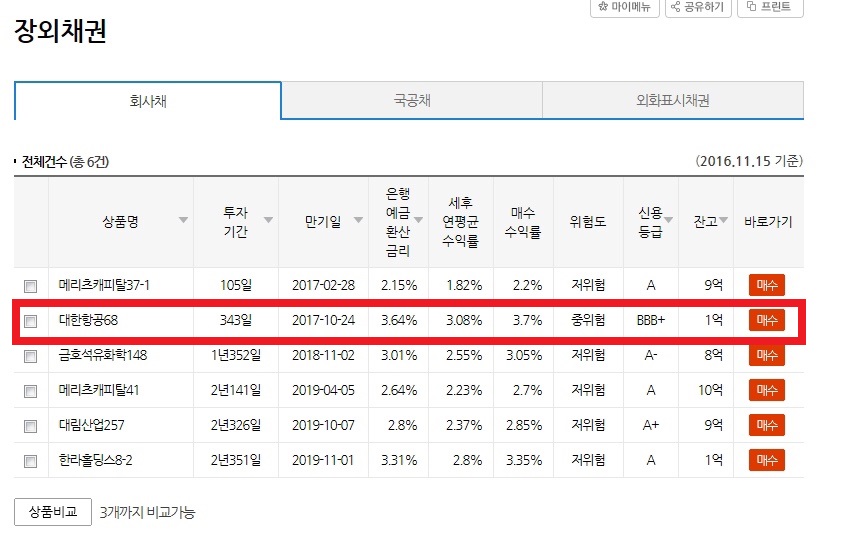Viewport: 862px width, 556px height.
Task: Sort by 만기일 column arrow
Action: pos(358,220)
